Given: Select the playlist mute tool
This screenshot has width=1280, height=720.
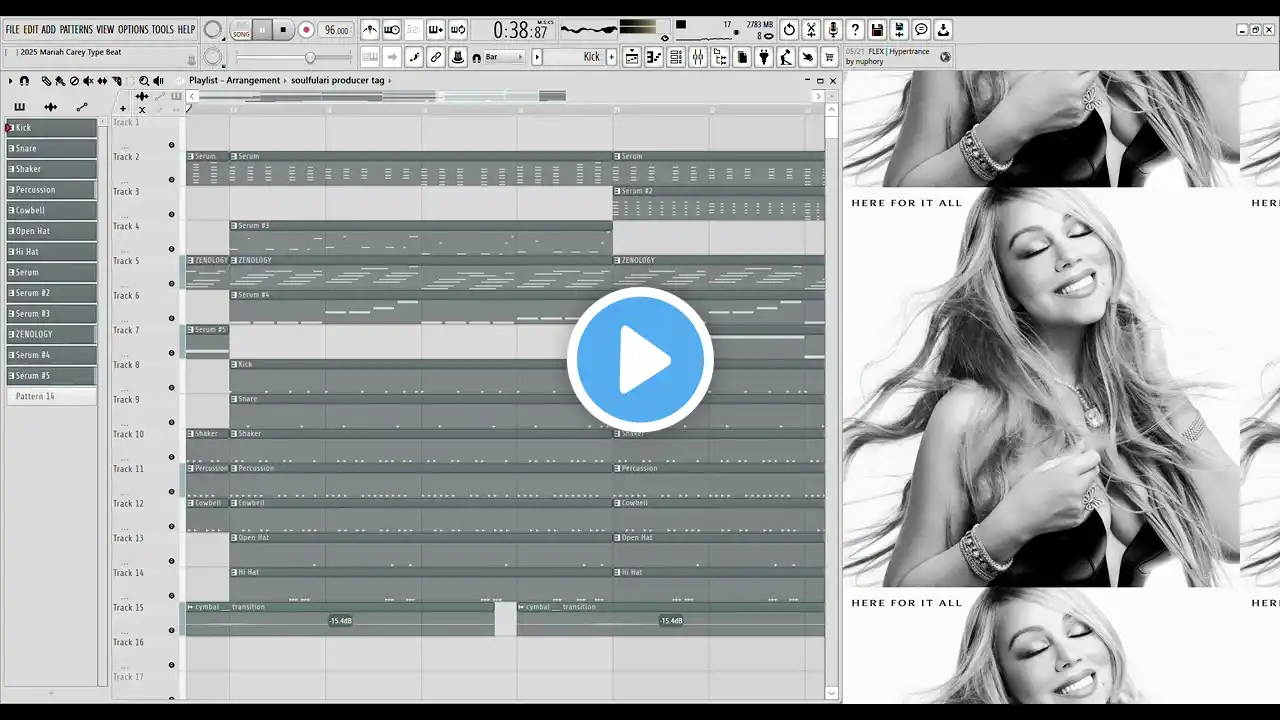Looking at the screenshot, I should pyautogui.click(x=88, y=81).
